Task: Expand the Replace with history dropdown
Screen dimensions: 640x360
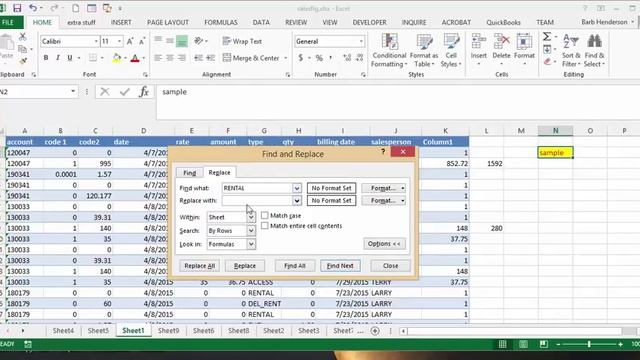Action: click(297, 200)
